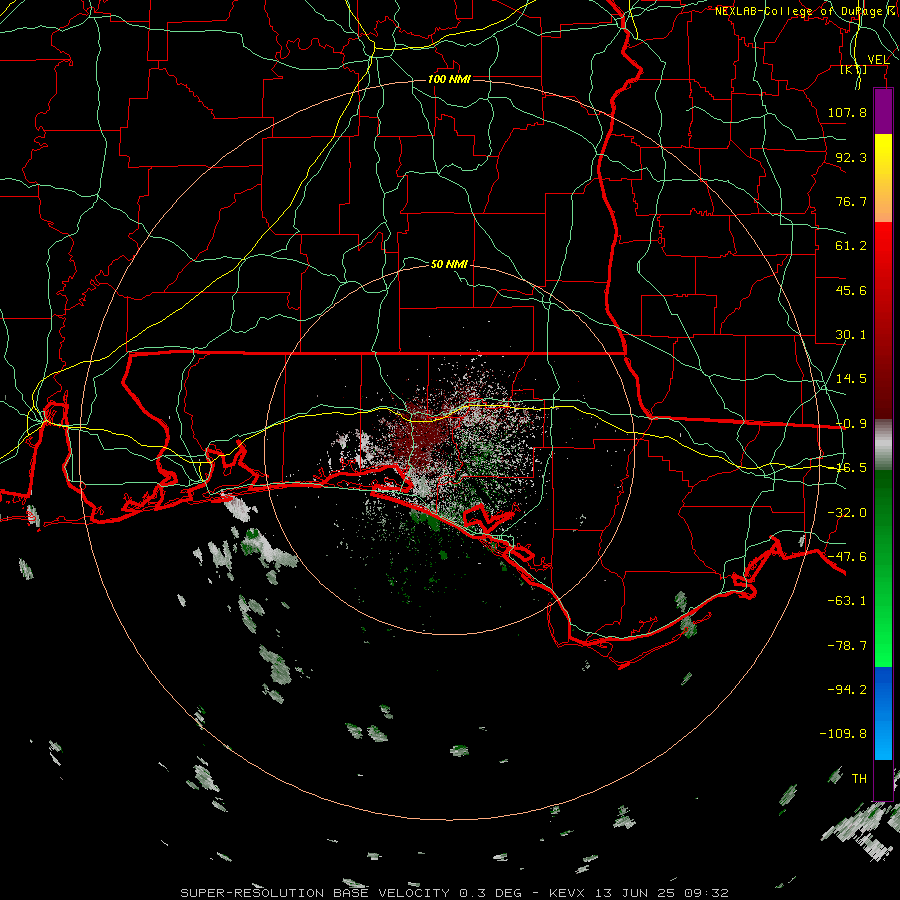Click the "KEVX" radar site identifier

(x=566, y=893)
